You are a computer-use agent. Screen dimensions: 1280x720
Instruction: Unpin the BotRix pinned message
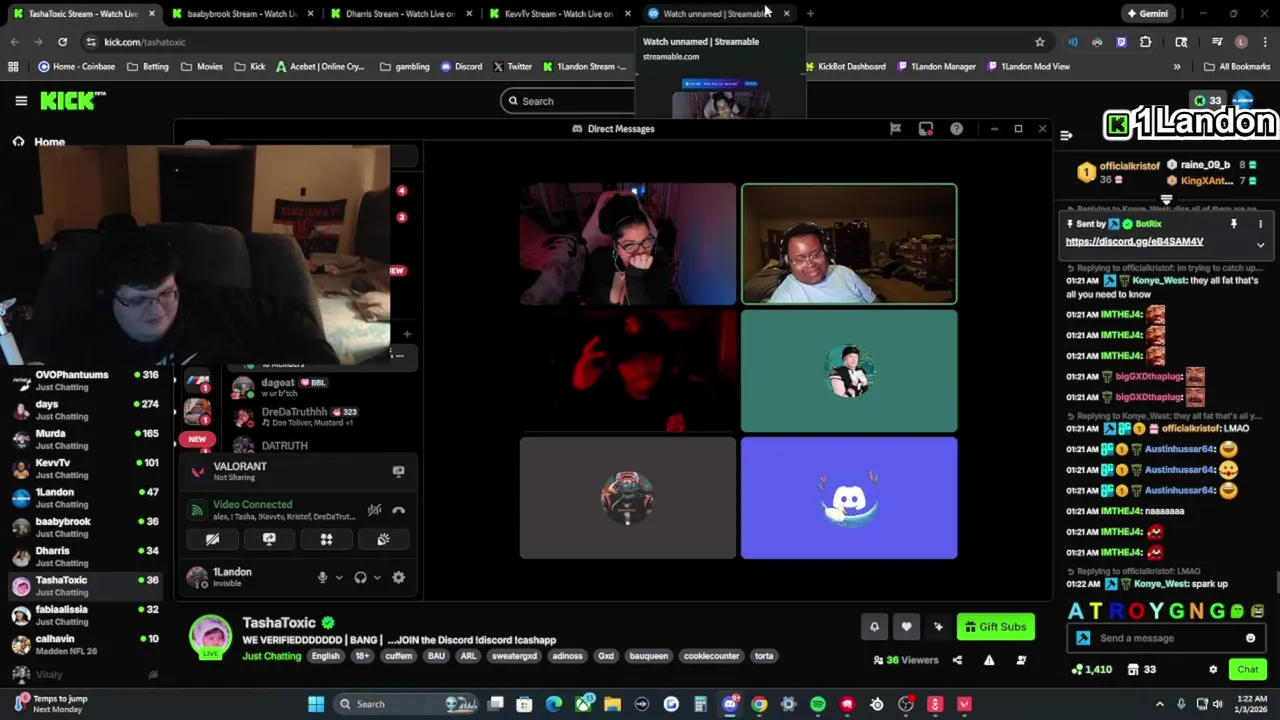coord(1234,224)
